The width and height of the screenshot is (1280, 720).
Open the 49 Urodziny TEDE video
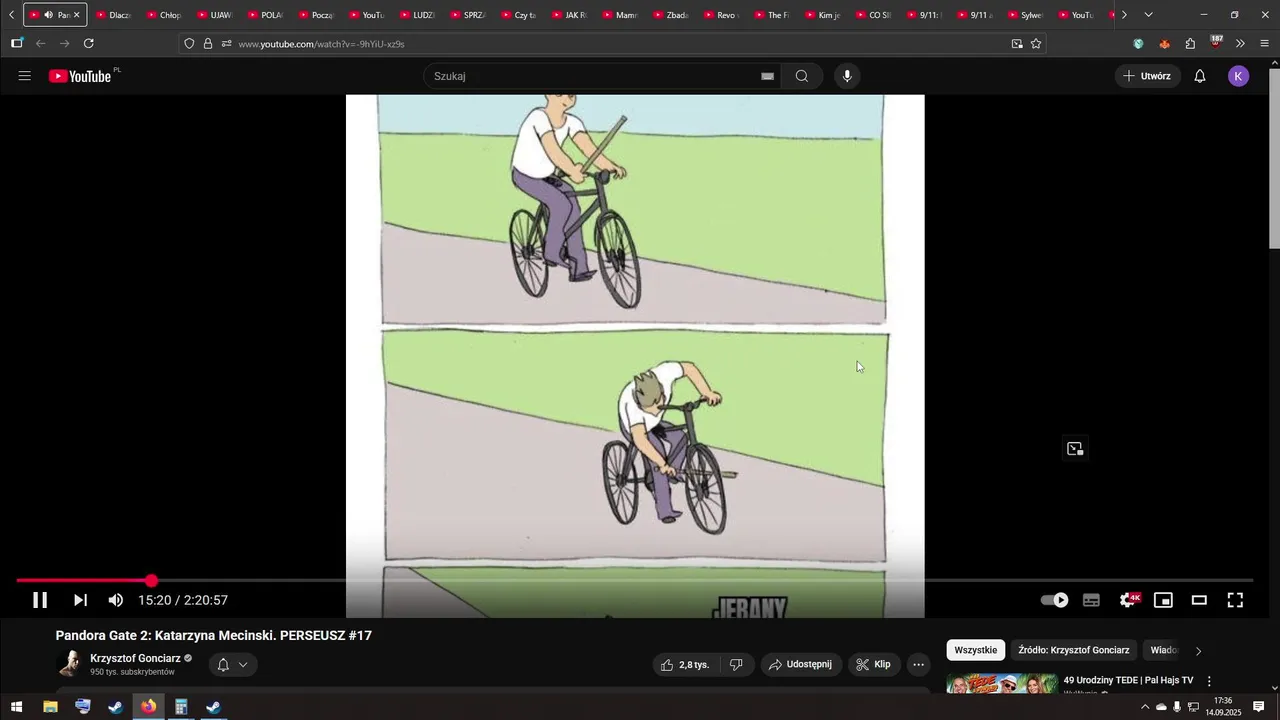pyautogui.click(x=1128, y=680)
